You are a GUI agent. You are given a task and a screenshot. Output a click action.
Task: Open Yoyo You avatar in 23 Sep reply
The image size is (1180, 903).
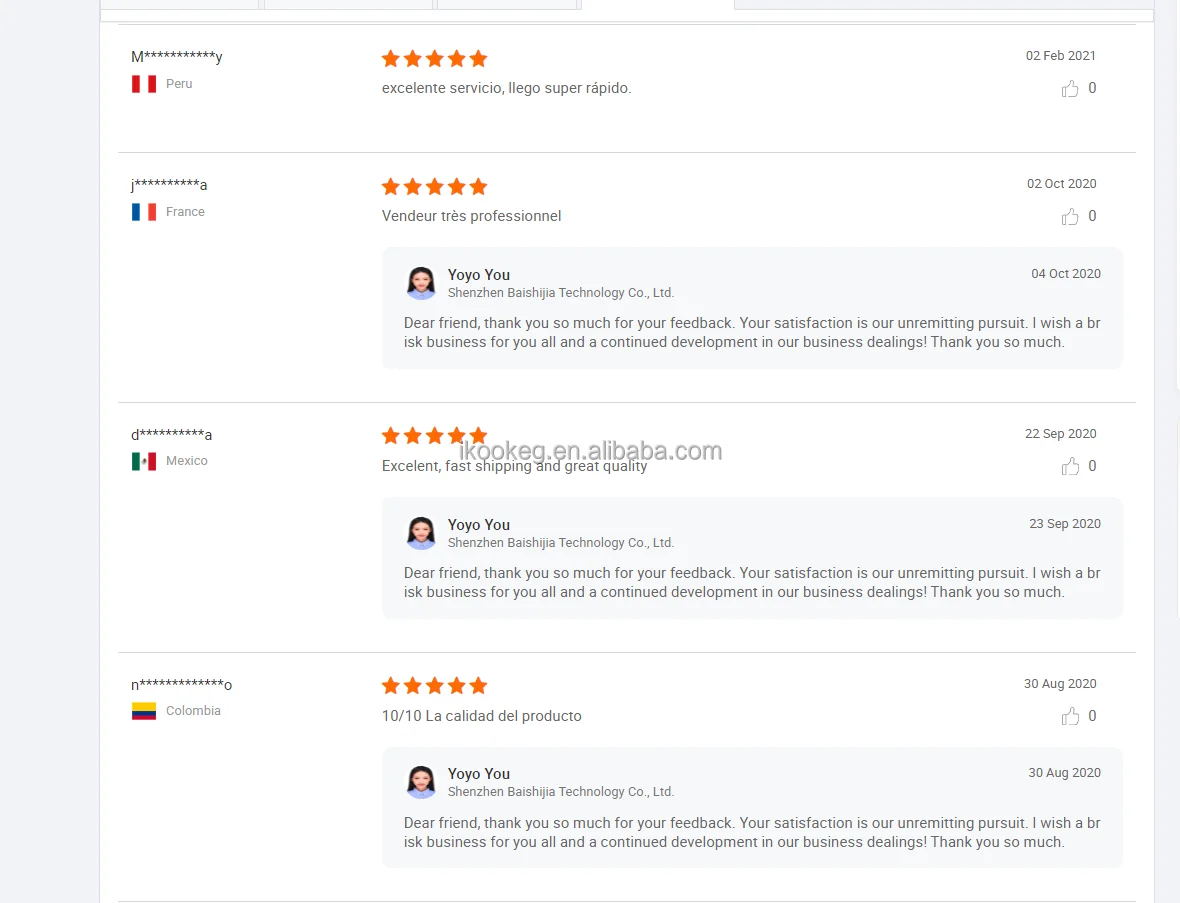(421, 533)
